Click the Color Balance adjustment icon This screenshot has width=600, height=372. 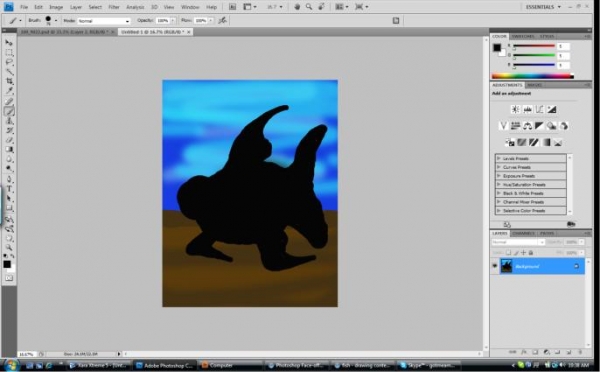(527, 126)
